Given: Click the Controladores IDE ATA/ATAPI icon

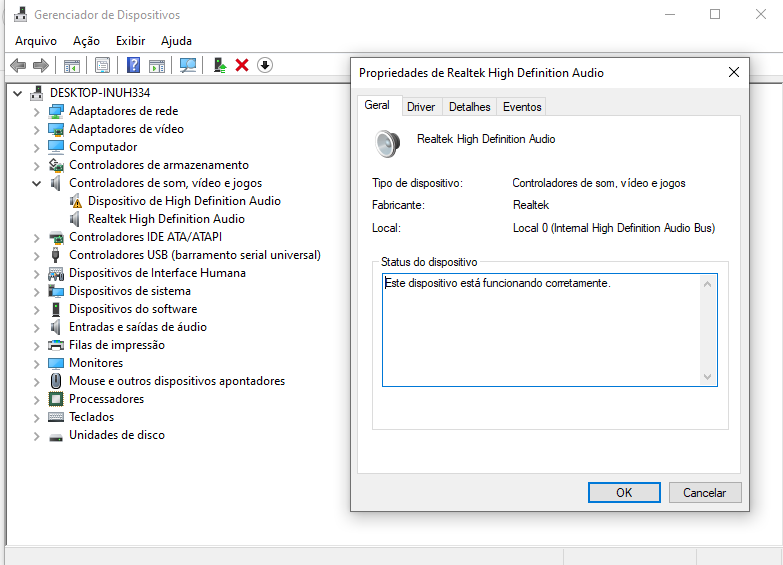Looking at the screenshot, I should pyautogui.click(x=56, y=237).
